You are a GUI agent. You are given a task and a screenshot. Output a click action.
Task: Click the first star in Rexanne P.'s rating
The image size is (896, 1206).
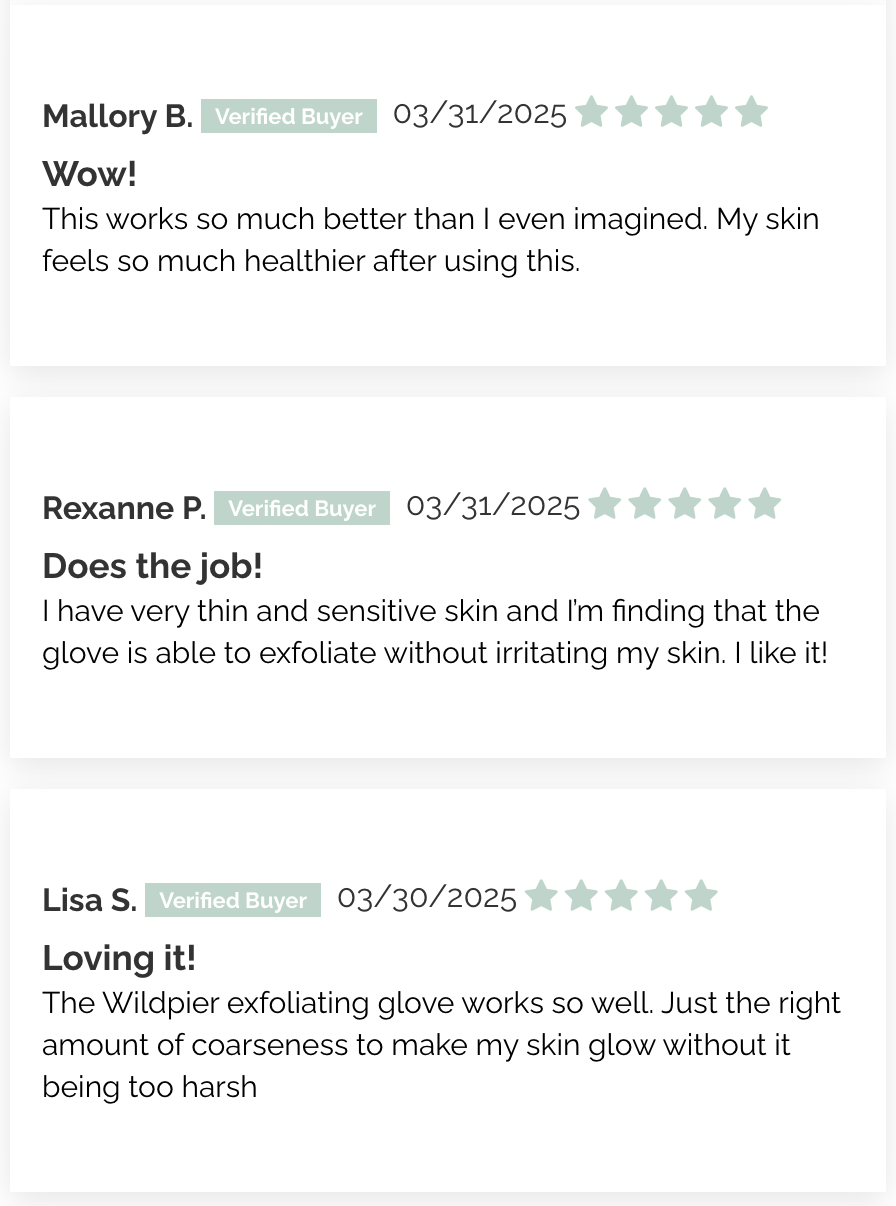tap(604, 504)
